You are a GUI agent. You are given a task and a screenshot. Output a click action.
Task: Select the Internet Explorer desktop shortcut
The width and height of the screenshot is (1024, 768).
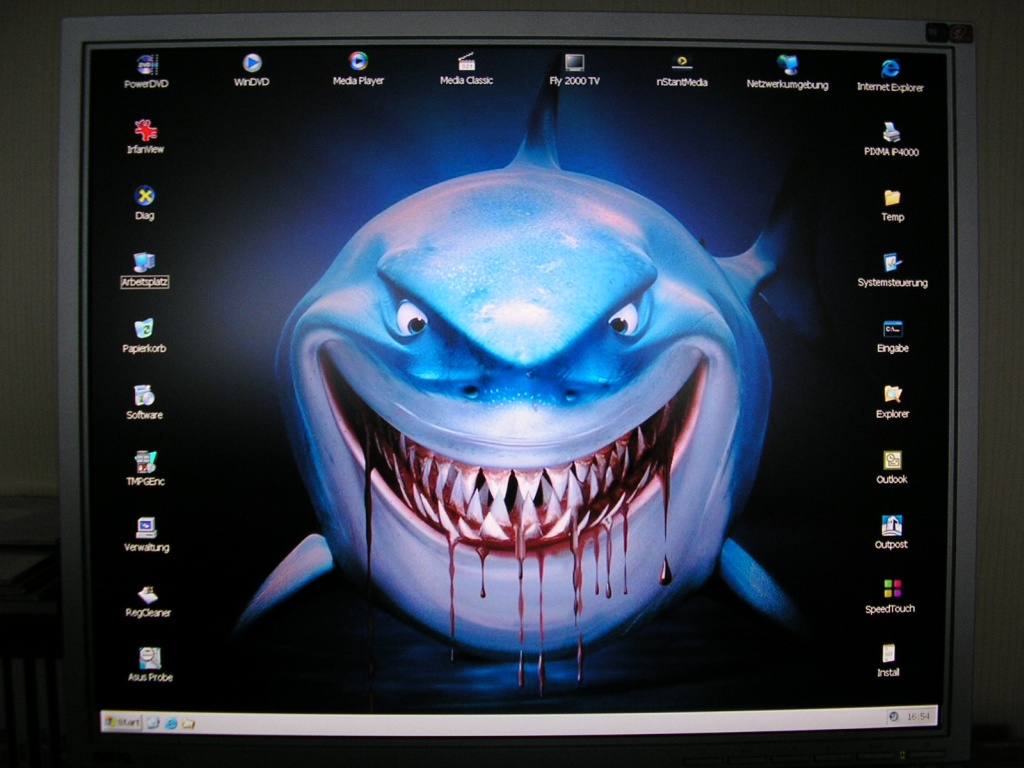coord(890,69)
